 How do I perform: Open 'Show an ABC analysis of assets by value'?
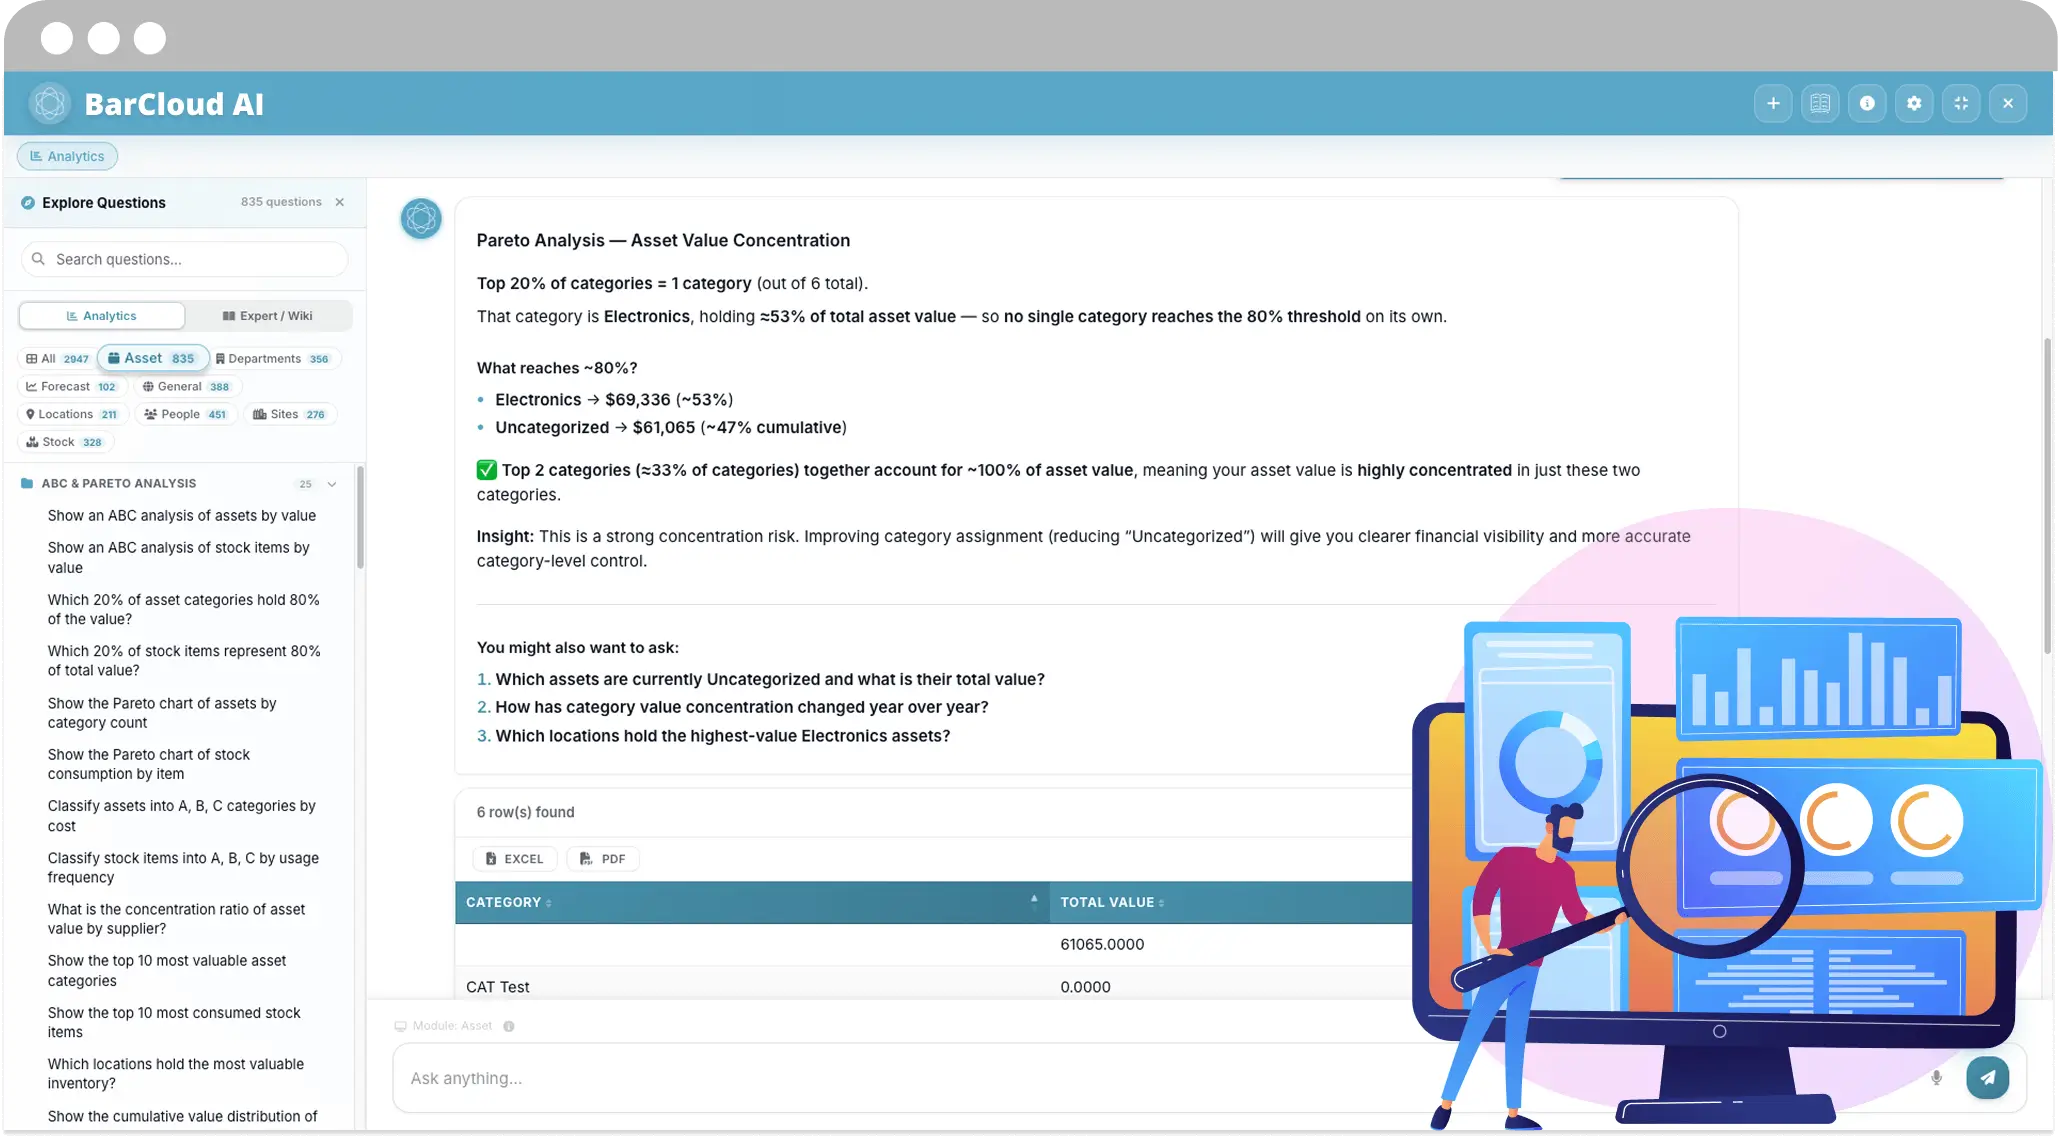pyautogui.click(x=182, y=516)
